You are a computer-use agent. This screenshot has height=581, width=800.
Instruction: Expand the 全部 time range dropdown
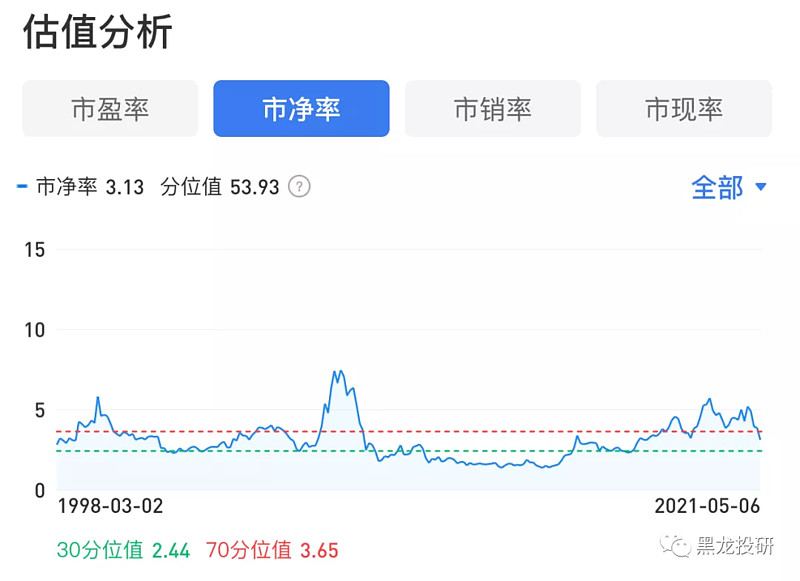(x=729, y=187)
